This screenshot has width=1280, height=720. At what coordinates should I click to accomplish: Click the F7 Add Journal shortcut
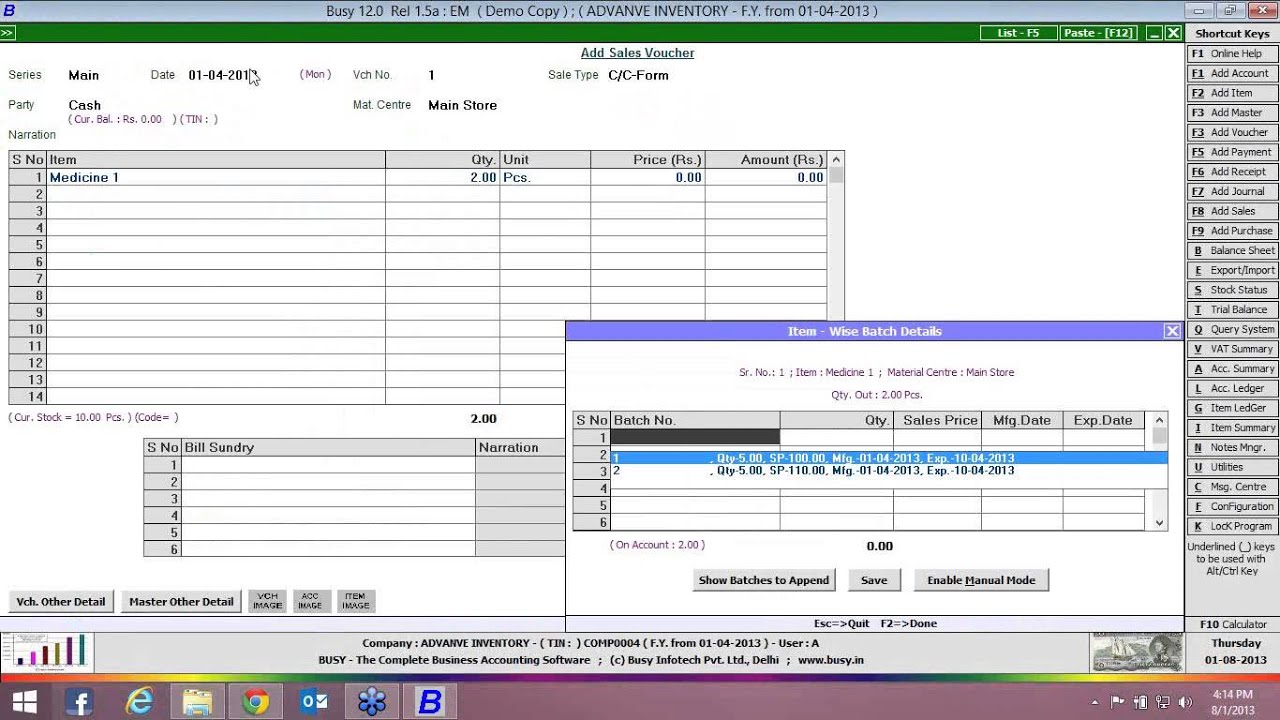pyautogui.click(x=1232, y=191)
